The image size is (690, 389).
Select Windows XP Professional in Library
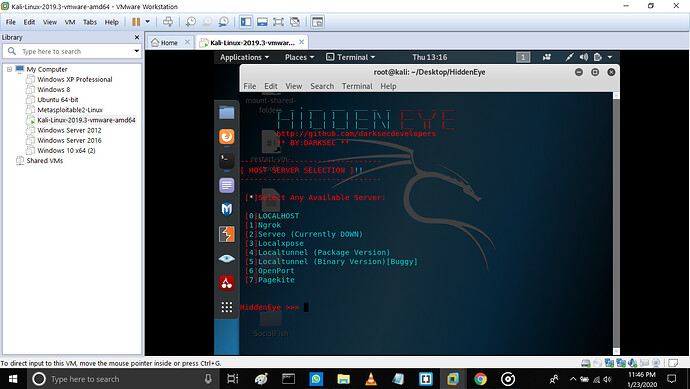pyautogui.click(x=74, y=79)
